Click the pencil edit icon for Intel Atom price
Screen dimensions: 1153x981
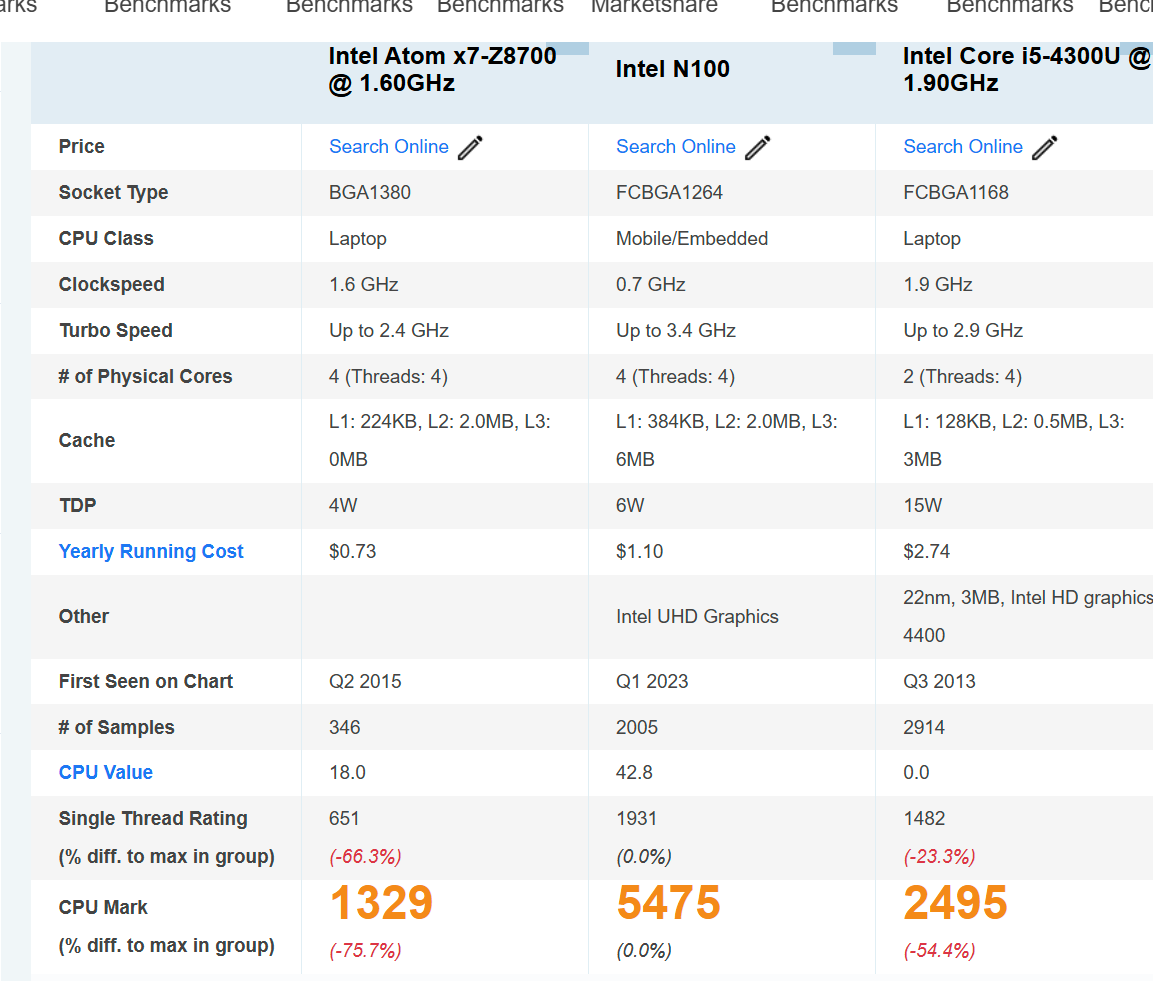click(x=471, y=147)
